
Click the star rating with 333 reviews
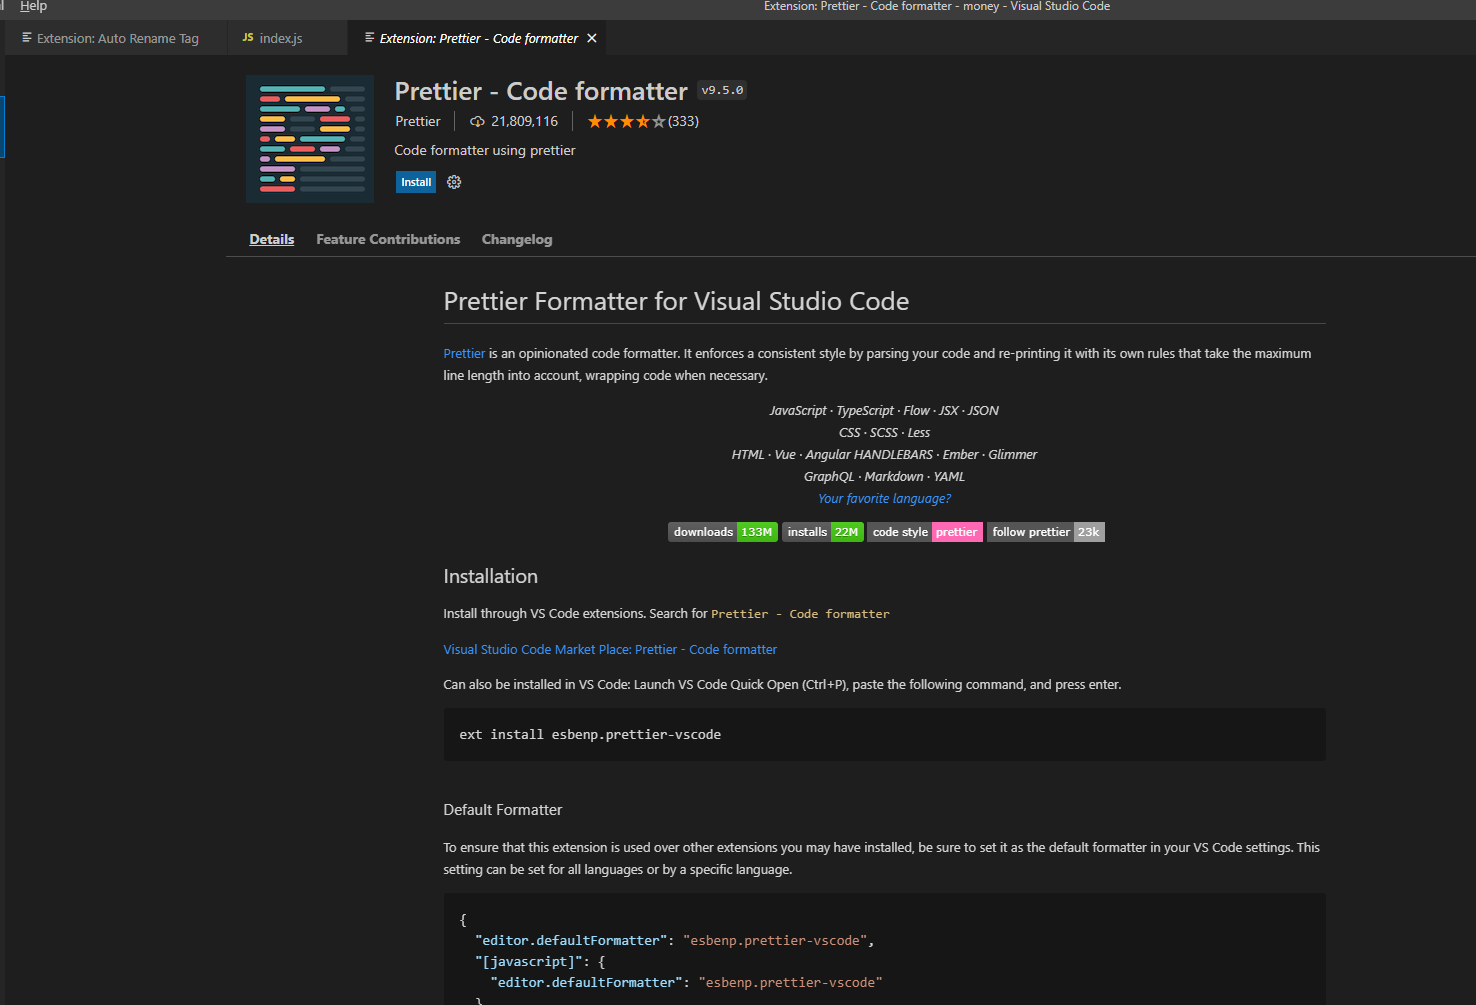(643, 121)
